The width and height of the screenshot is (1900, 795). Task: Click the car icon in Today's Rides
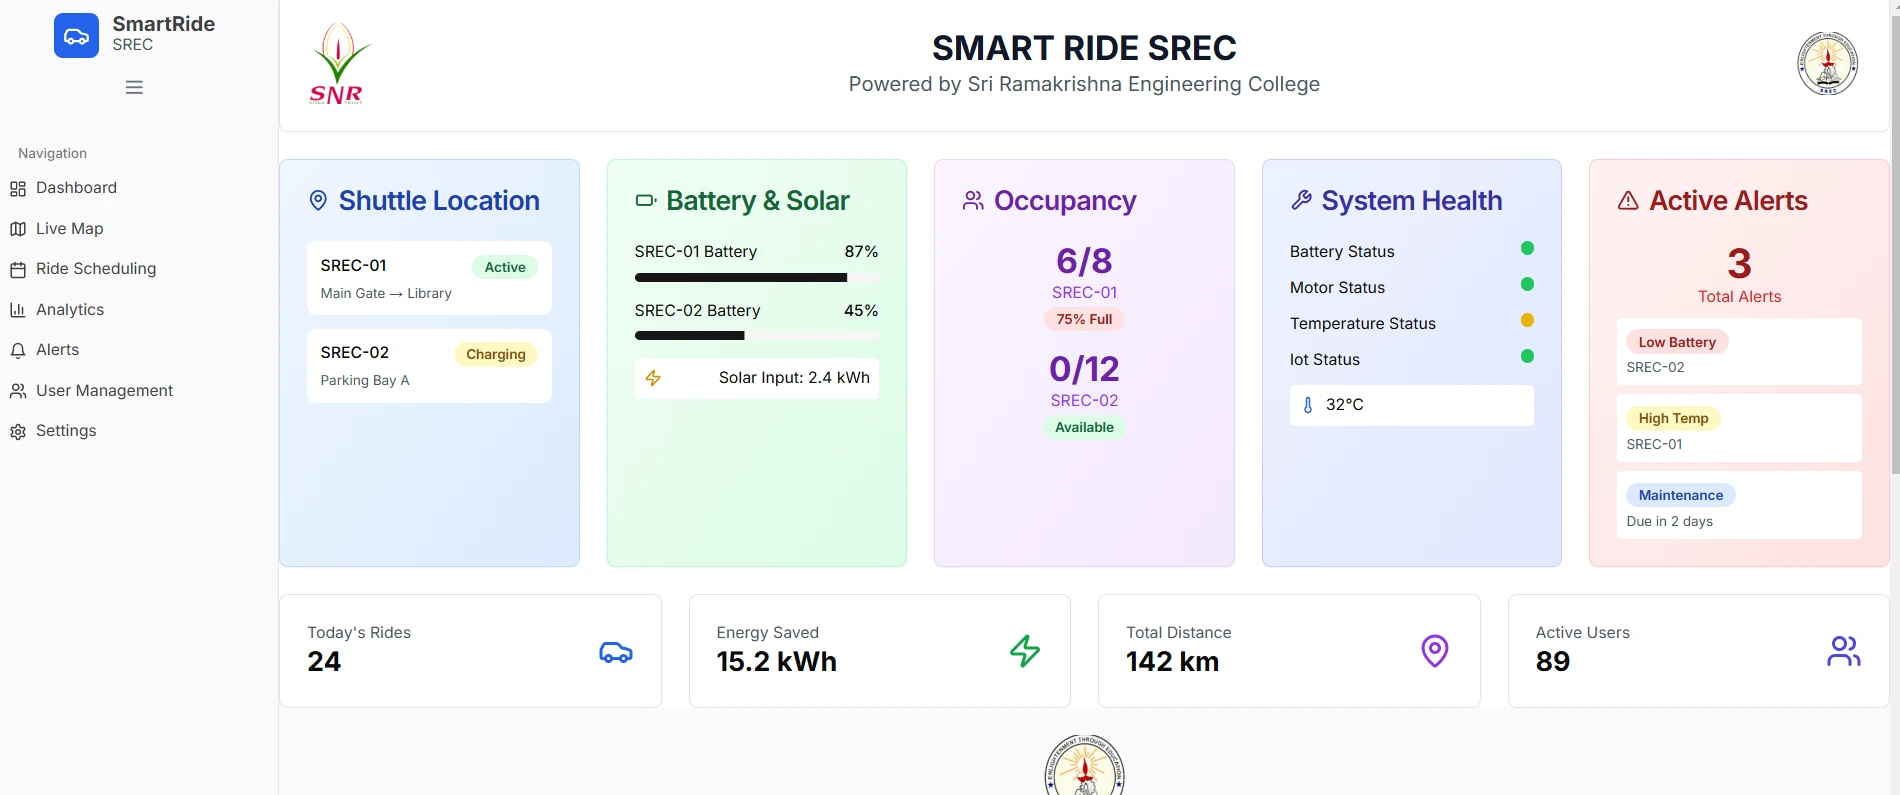(x=616, y=652)
